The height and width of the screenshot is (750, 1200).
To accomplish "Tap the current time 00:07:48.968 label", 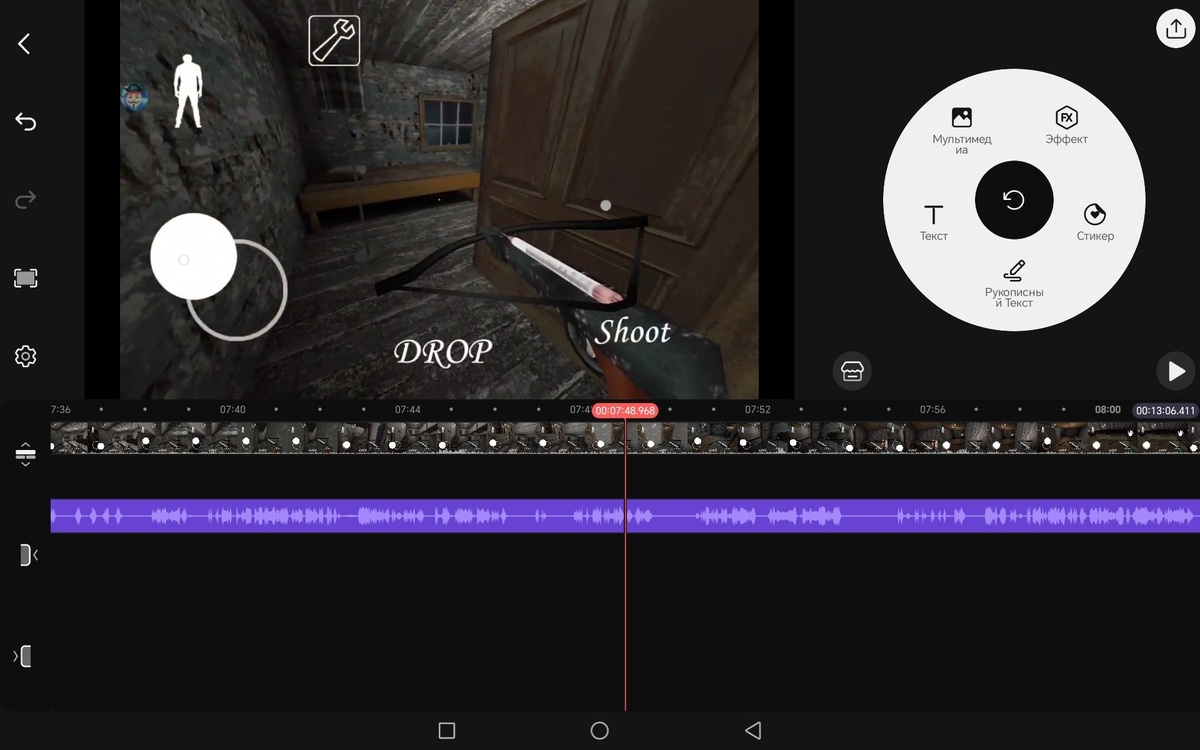I will tap(625, 411).
